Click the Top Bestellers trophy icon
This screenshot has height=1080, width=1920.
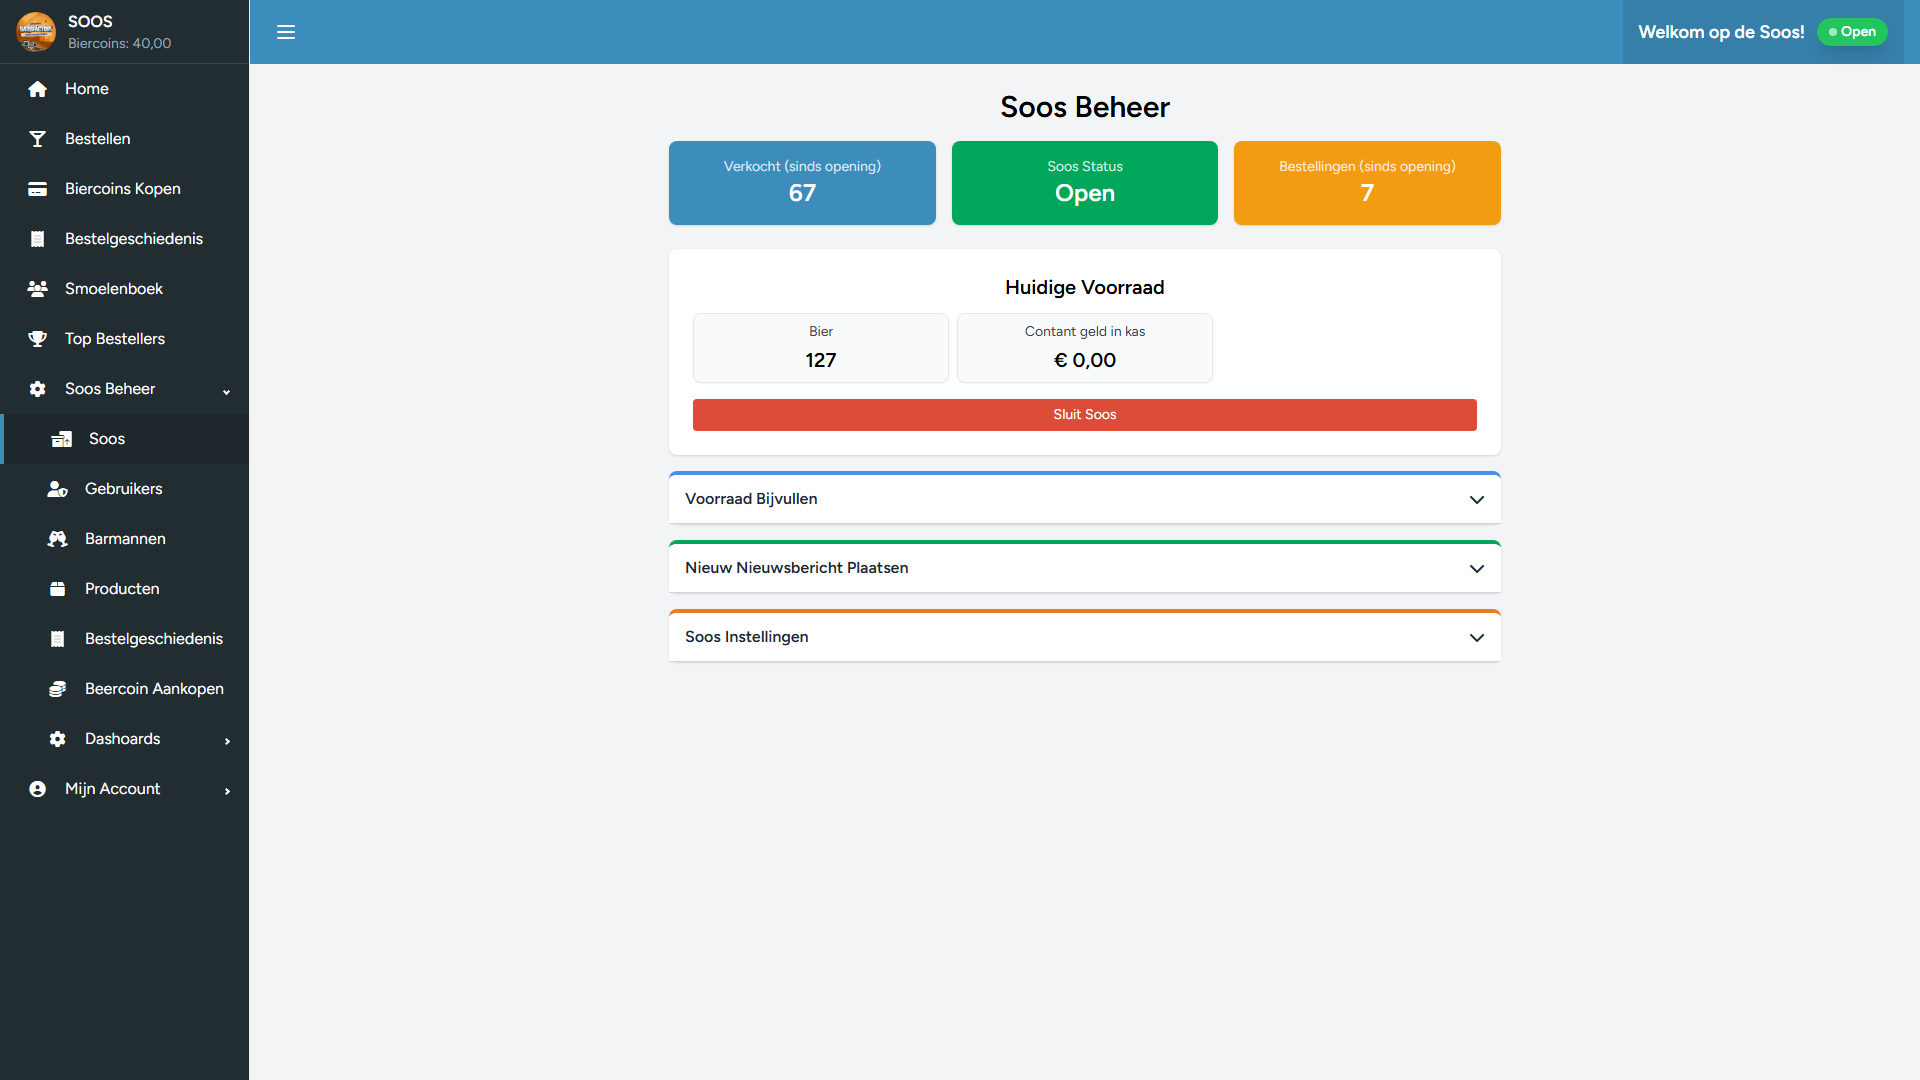(x=38, y=339)
